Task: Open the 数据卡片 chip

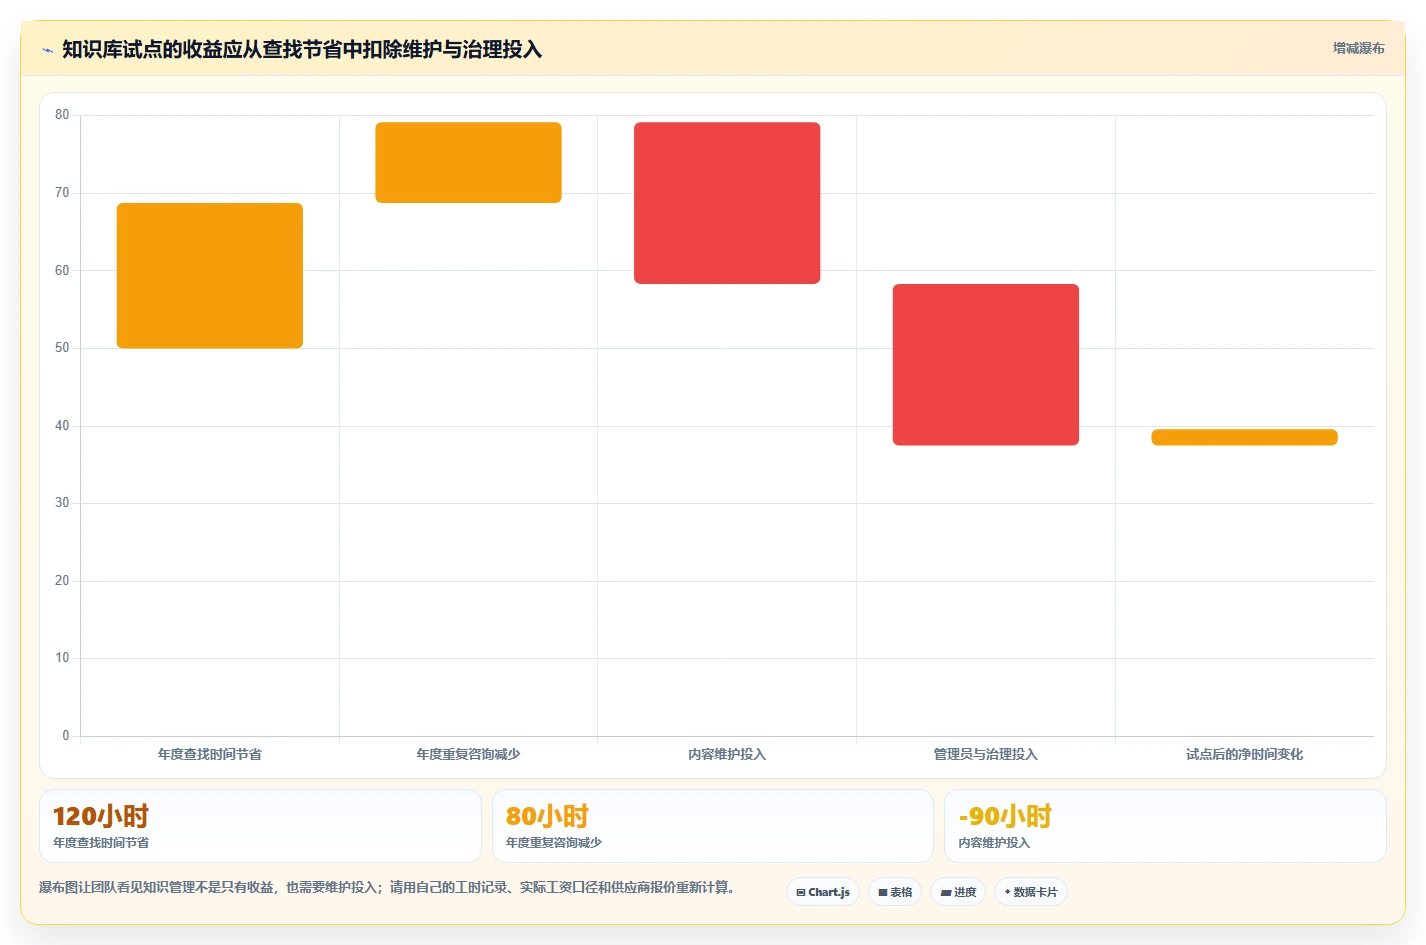Action: 1031,892
